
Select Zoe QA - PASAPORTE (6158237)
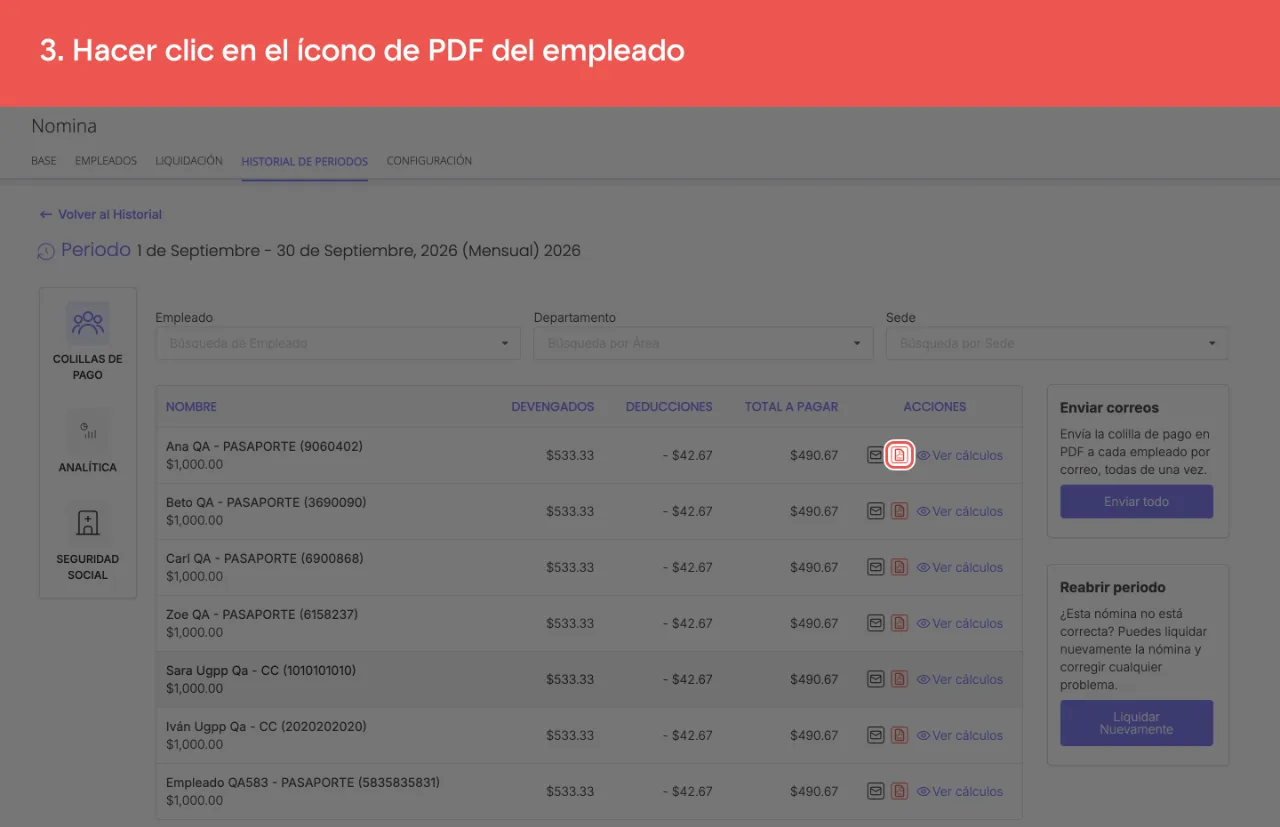pos(262,614)
